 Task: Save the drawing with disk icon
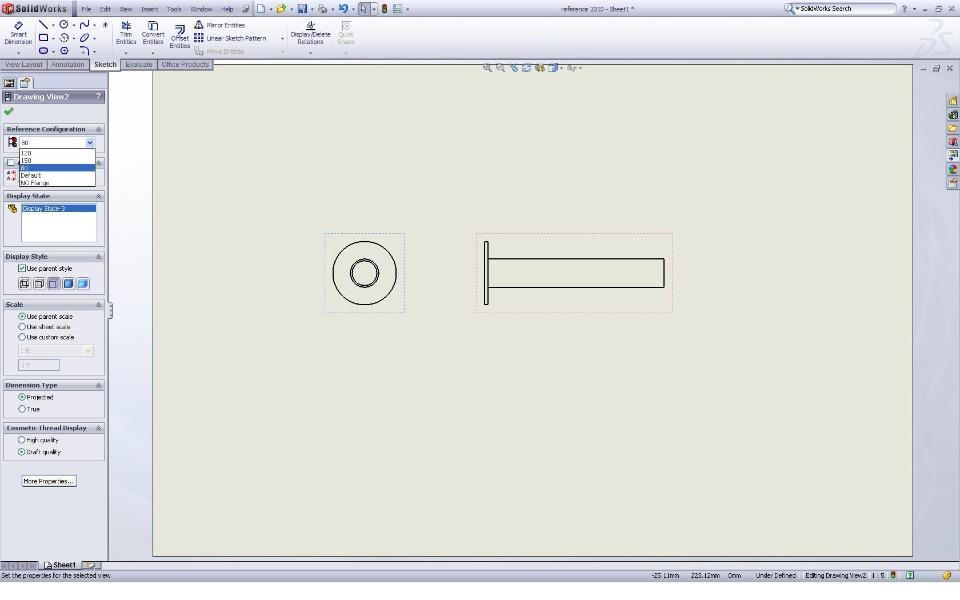click(302, 9)
